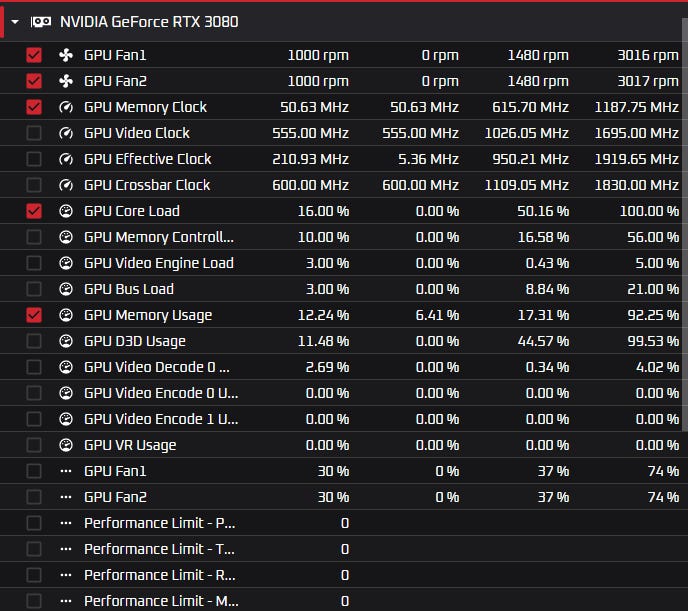This screenshot has height=611, width=688.
Task: Enable the GPU D3D Usage checkbox
Action: tap(34, 341)
